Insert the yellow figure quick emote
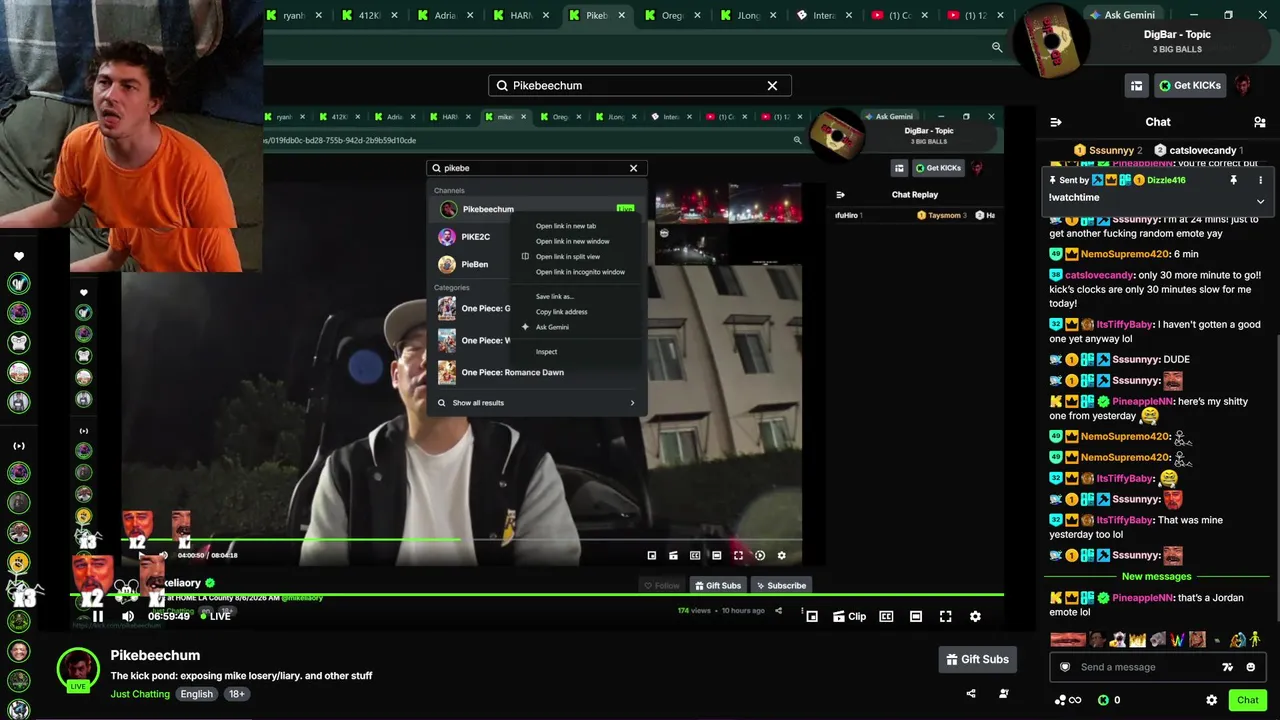Viewport: 1280px width, 720px height. [x=1255, y=639]
